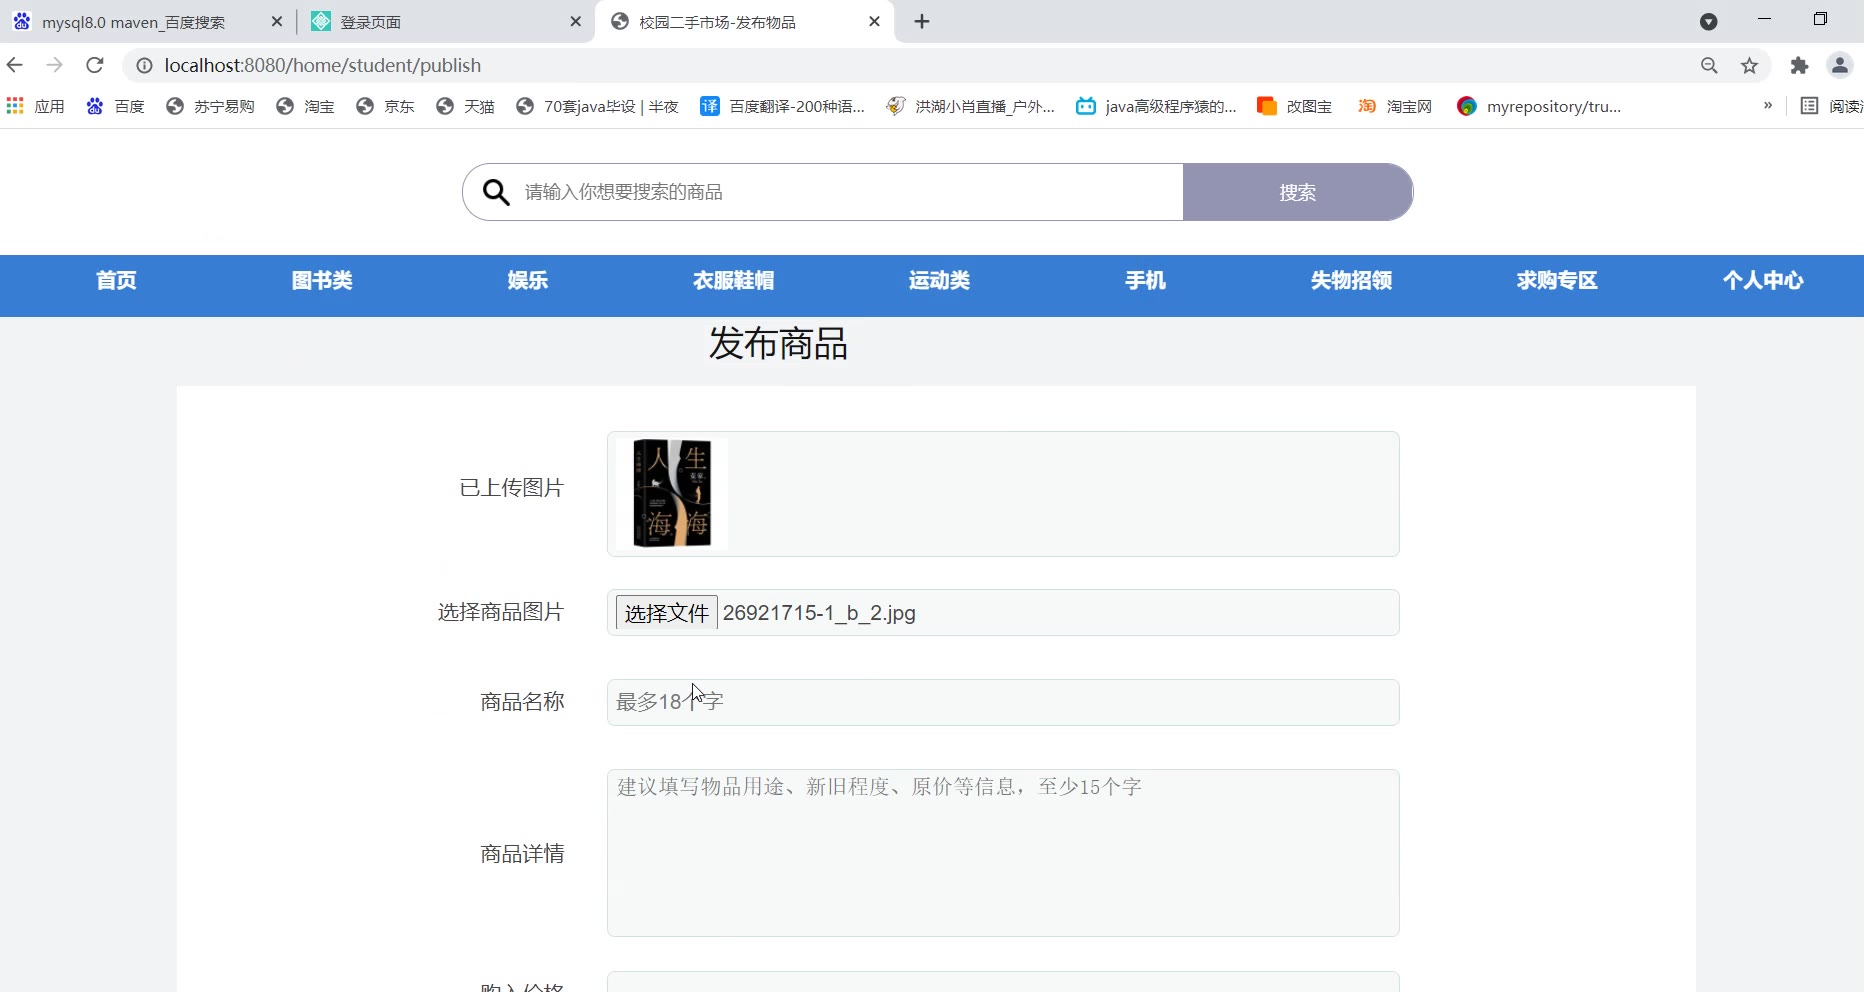Show more bookmarks with the chevron
Image resolution: width=1864 pixels, height=992 pixels.
click(1768, 105)
